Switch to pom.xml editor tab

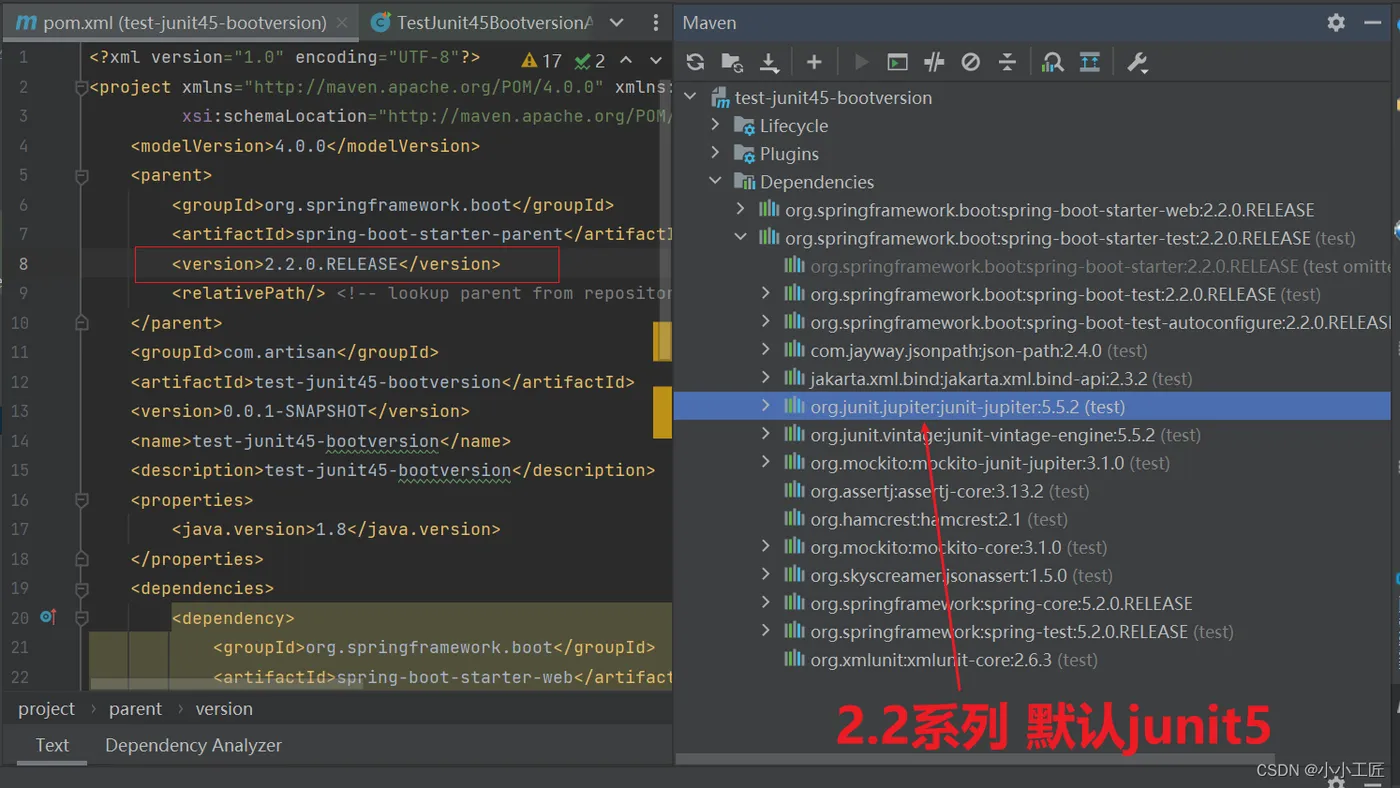pyautogui.click(x=179, y=22)
